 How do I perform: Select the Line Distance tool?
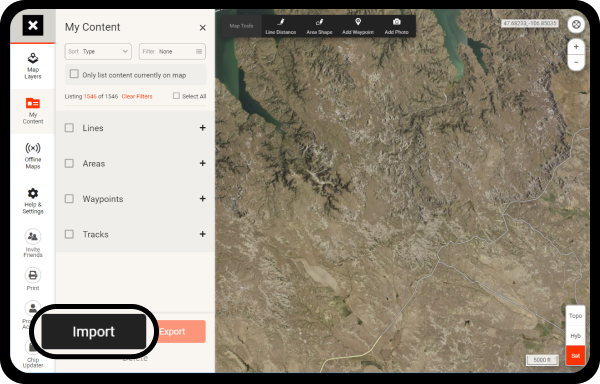pos(281,26)
